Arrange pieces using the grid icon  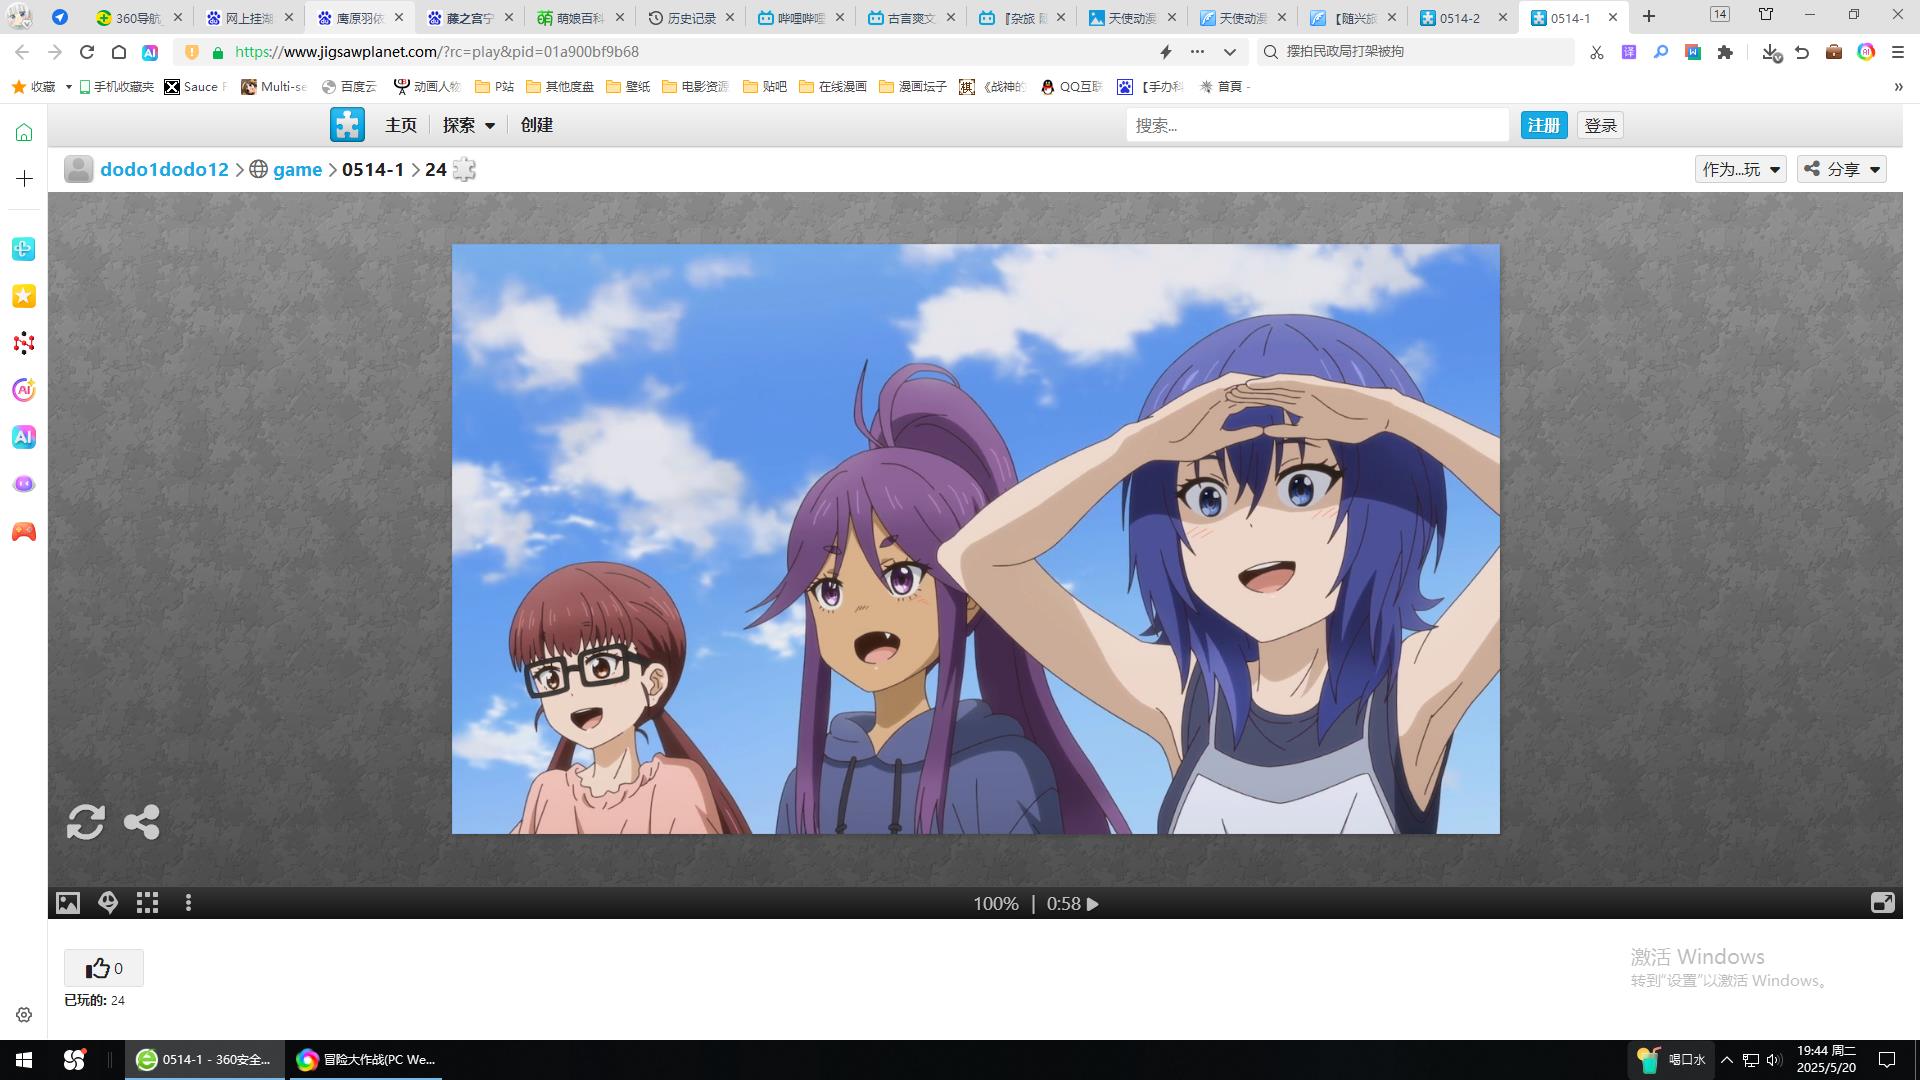pos(148,903)
